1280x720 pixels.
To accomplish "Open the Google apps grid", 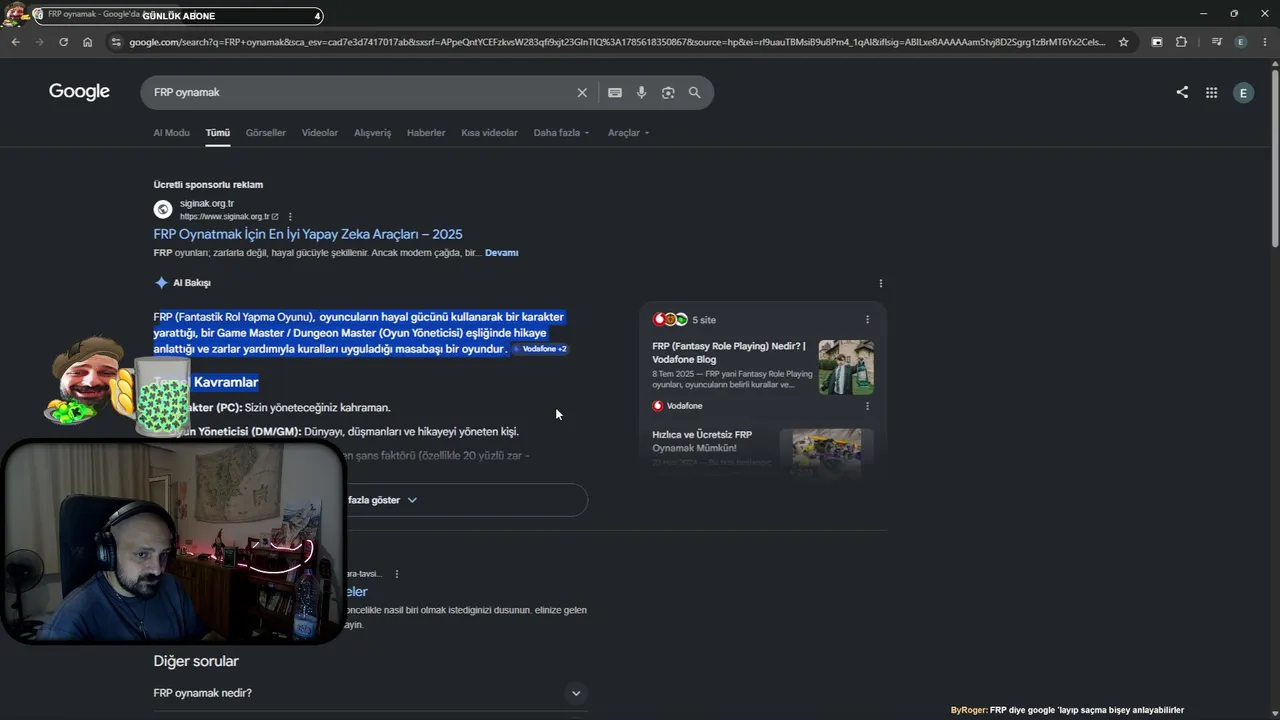I will click(x=1211, y=92).
